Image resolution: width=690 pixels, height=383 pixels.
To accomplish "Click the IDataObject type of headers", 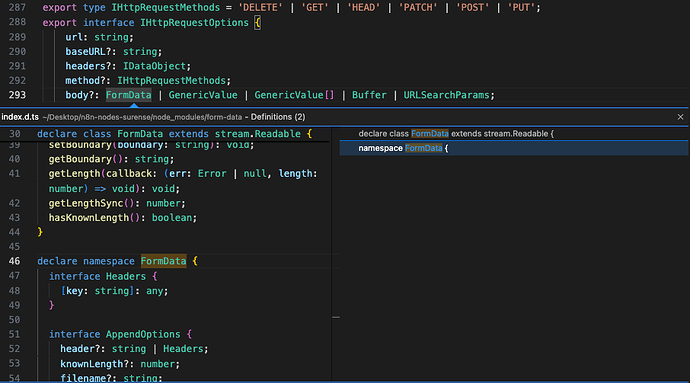I will click(x=154, y=66).
